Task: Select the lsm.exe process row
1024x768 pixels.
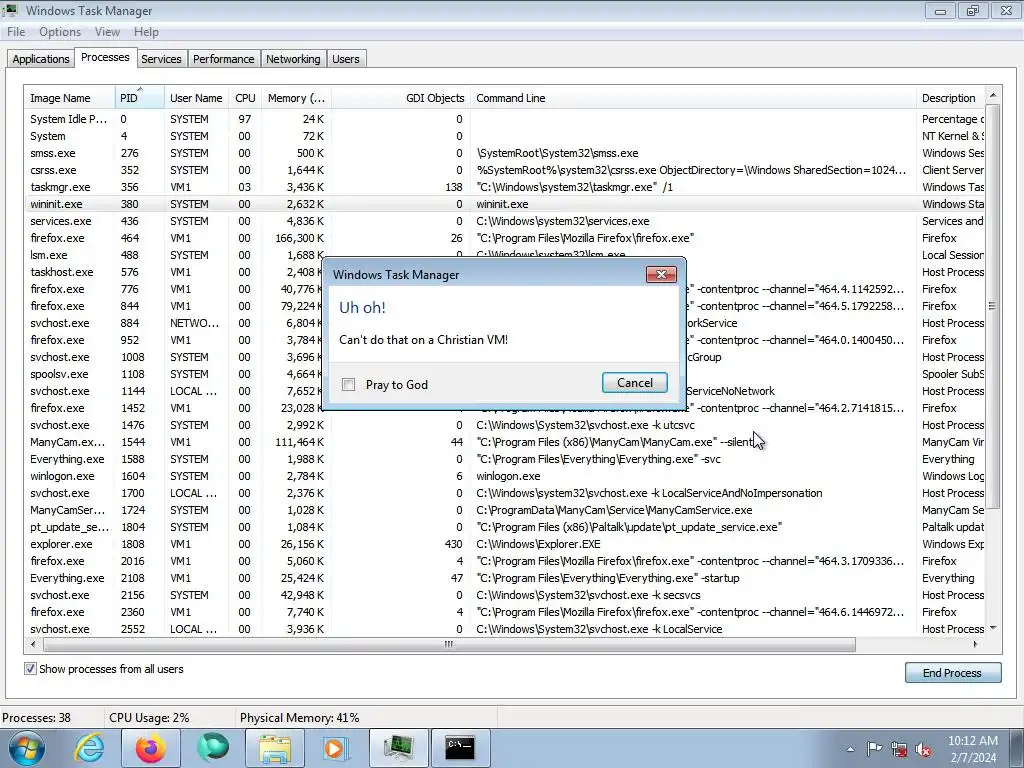Action: pyautogui.click(x=173, y=255)
